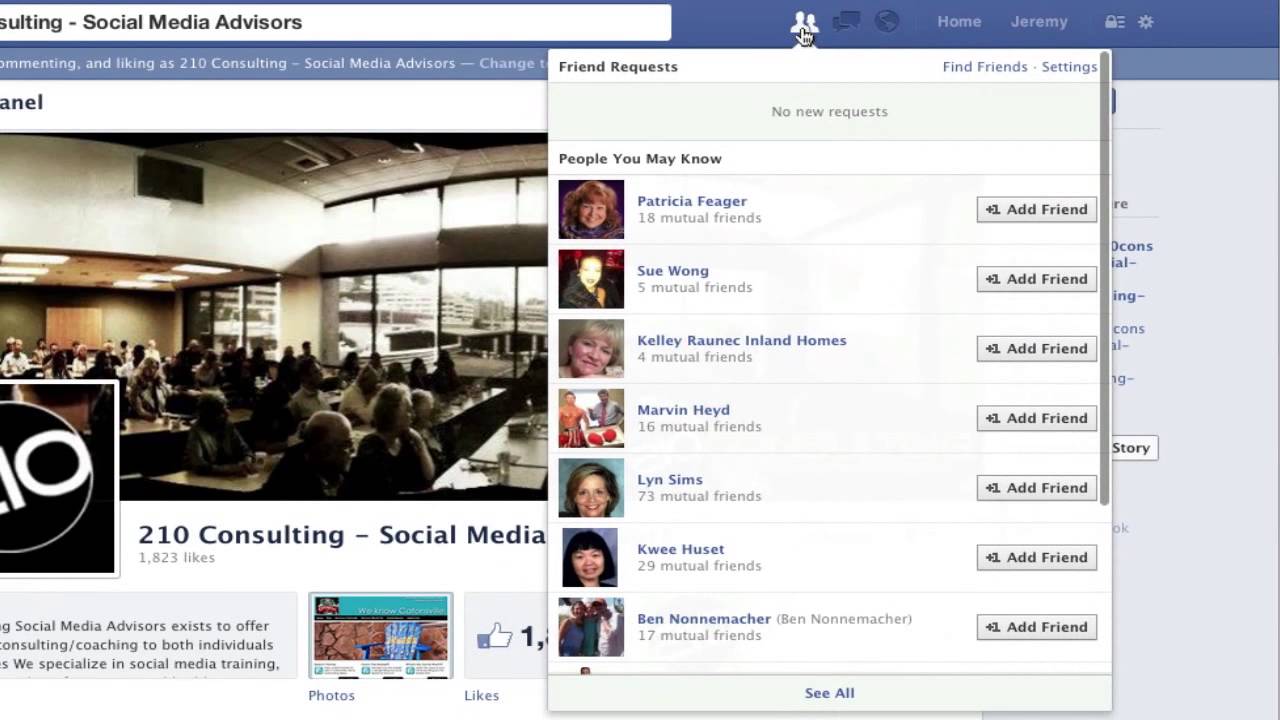Viewport: 1280px width, 720px height.
Task: Click '29 mutual friends' under Kwee Huset
Action: coord(699,566)
